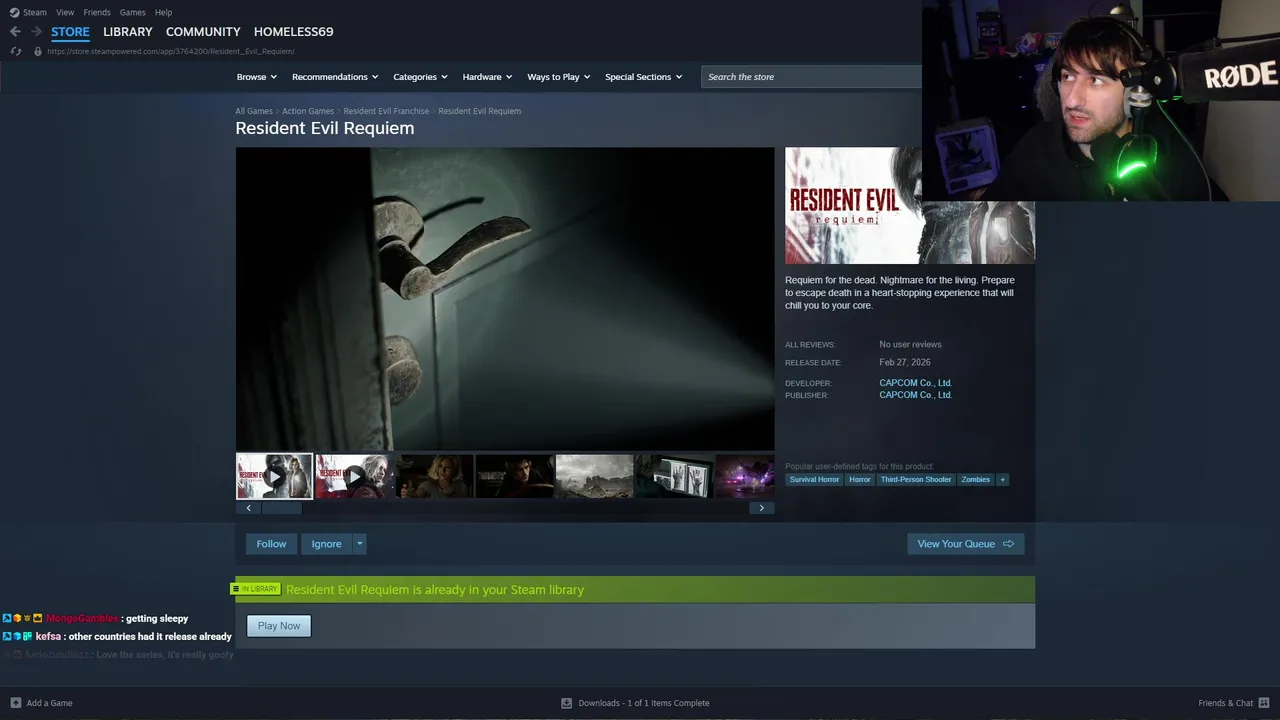Select the Horror tag
1280x720 pixels.
860,479
